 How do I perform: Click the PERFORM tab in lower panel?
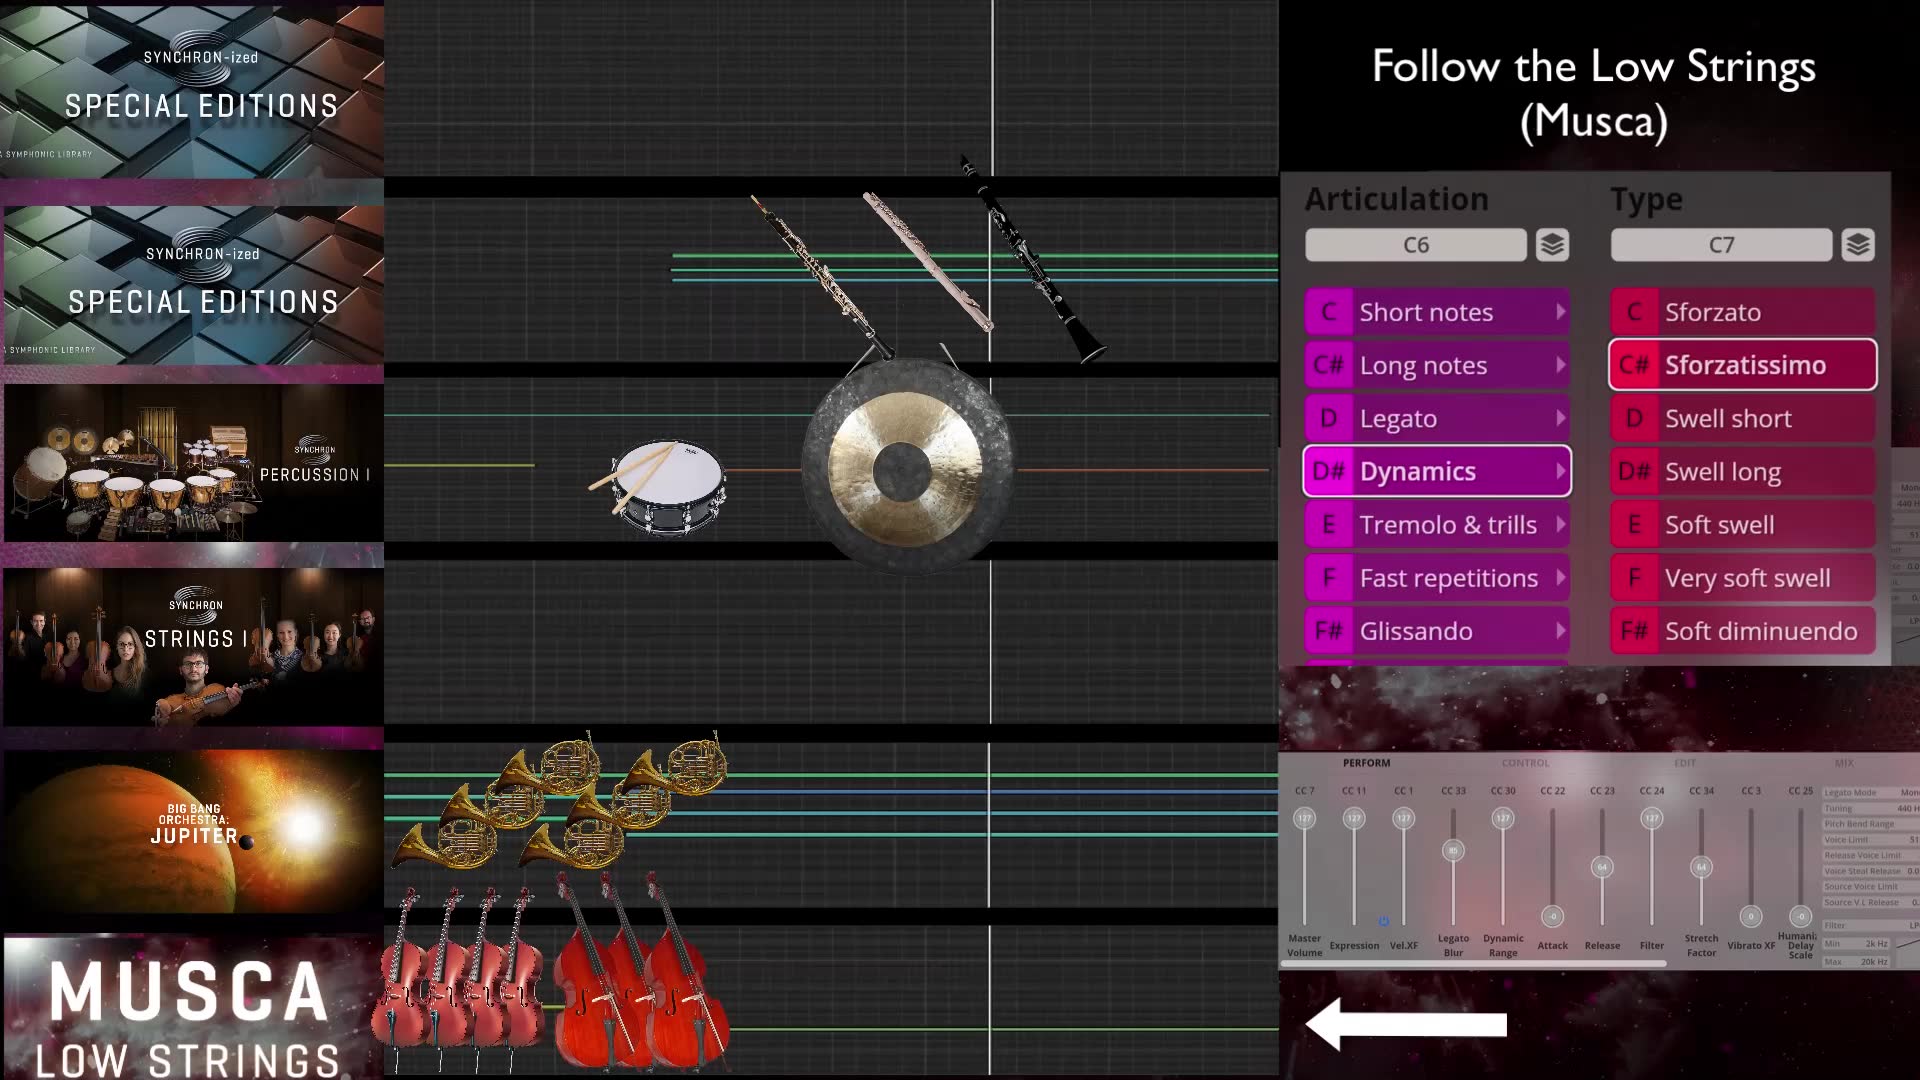1366,762
